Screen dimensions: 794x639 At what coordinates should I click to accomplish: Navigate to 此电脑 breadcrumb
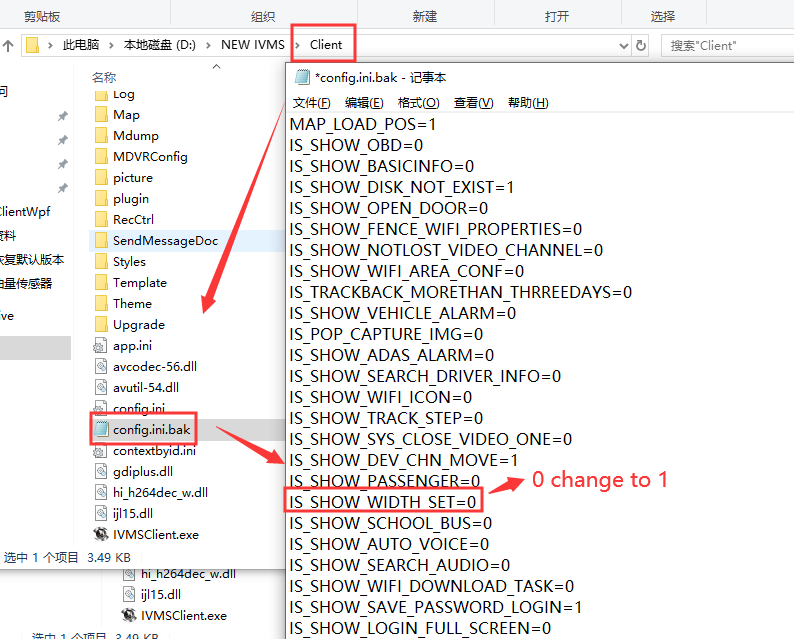pos(81,45)
